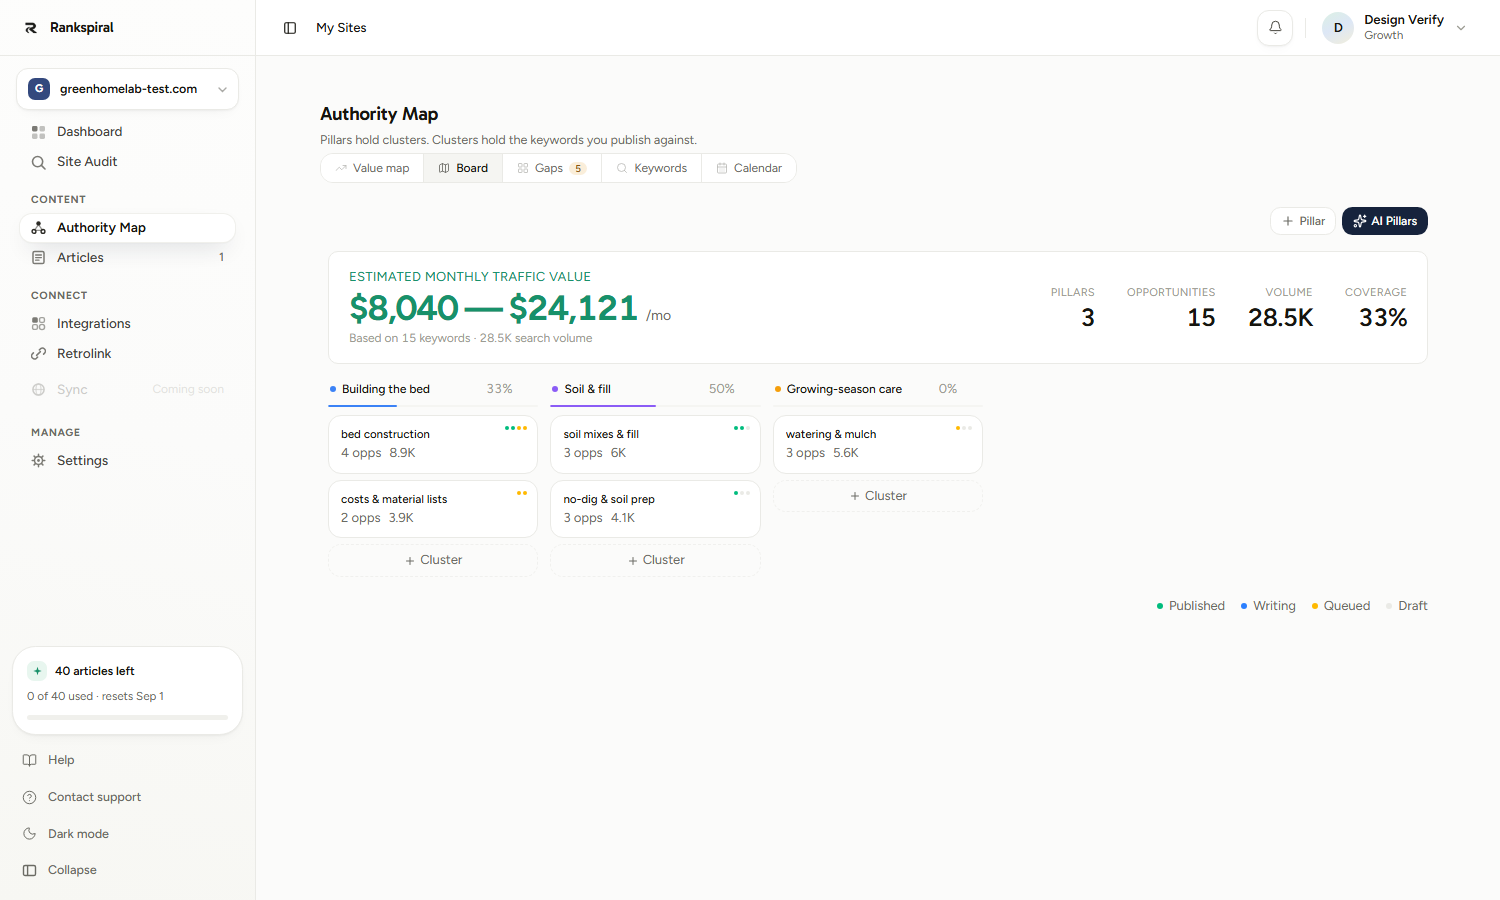Open Help link
The width and height of the screenshot is (1500, 900).
[61, 760]
